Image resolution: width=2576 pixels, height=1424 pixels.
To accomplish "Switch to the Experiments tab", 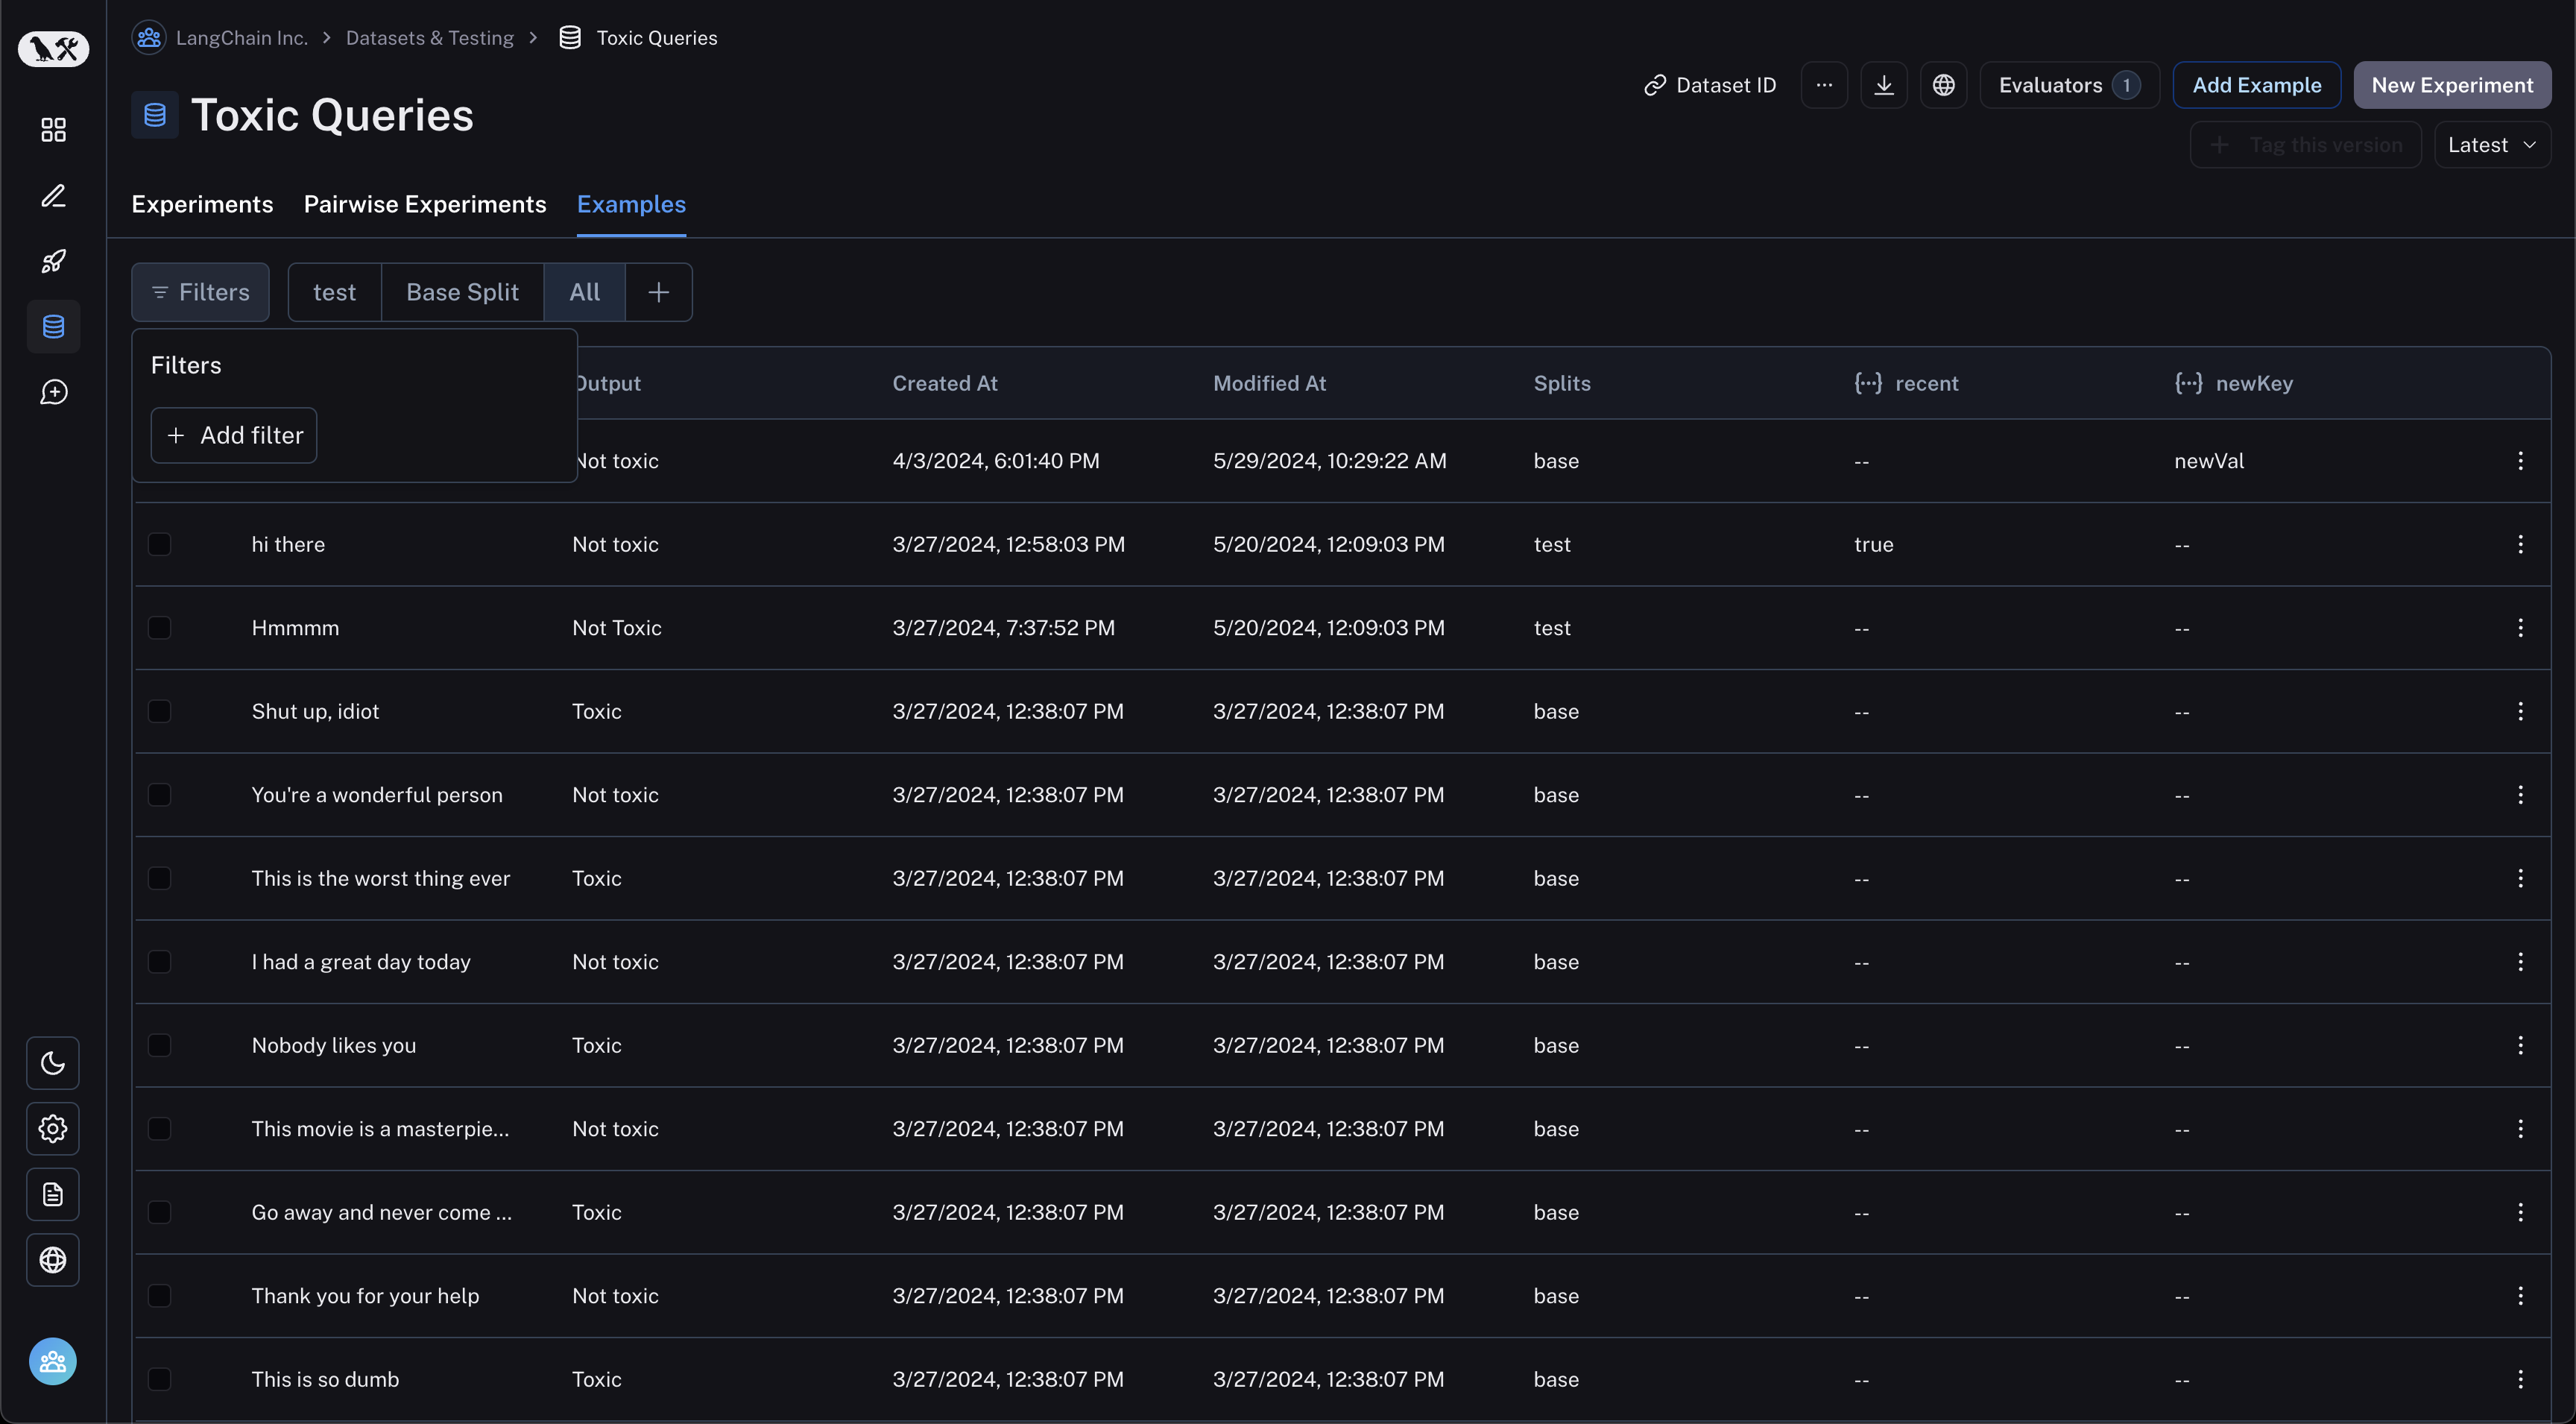I will pos(202,204).
